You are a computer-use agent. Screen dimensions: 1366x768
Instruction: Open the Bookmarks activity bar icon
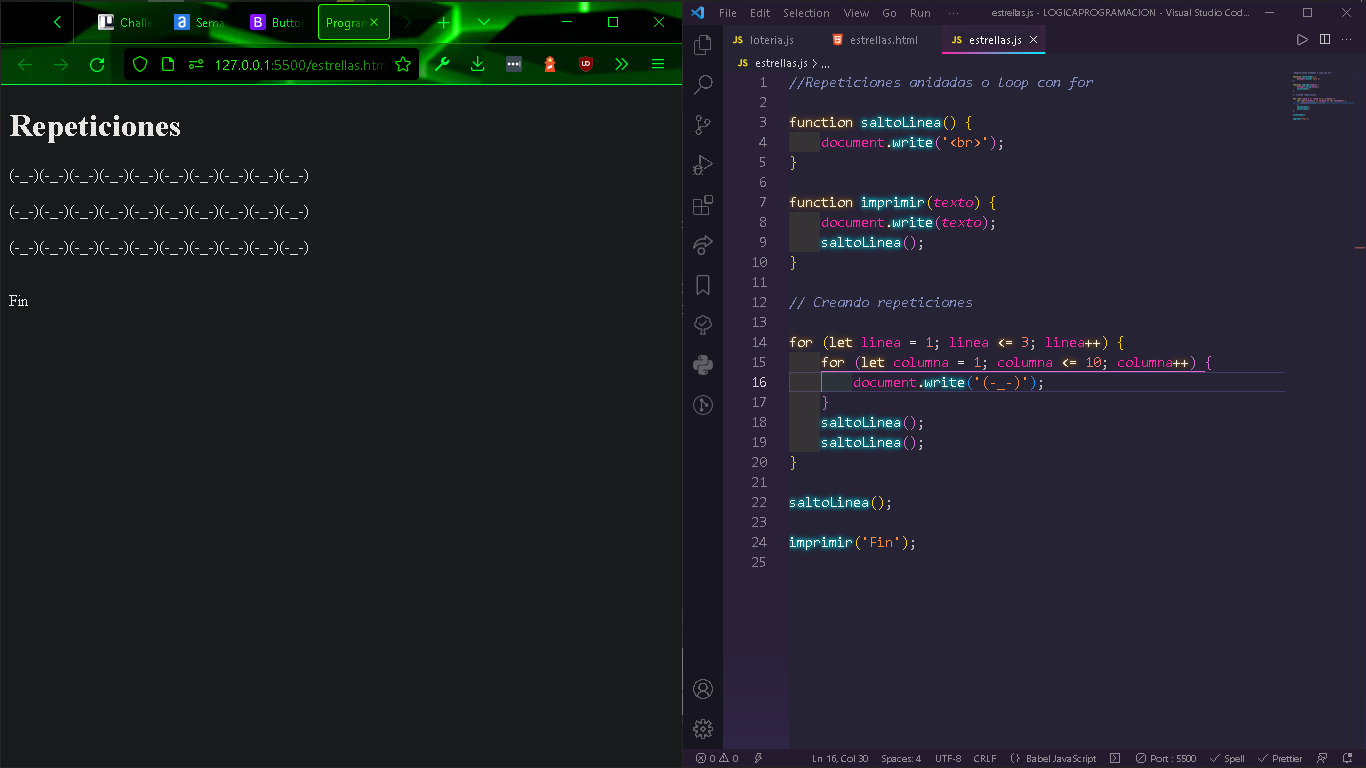pos(703,285)
